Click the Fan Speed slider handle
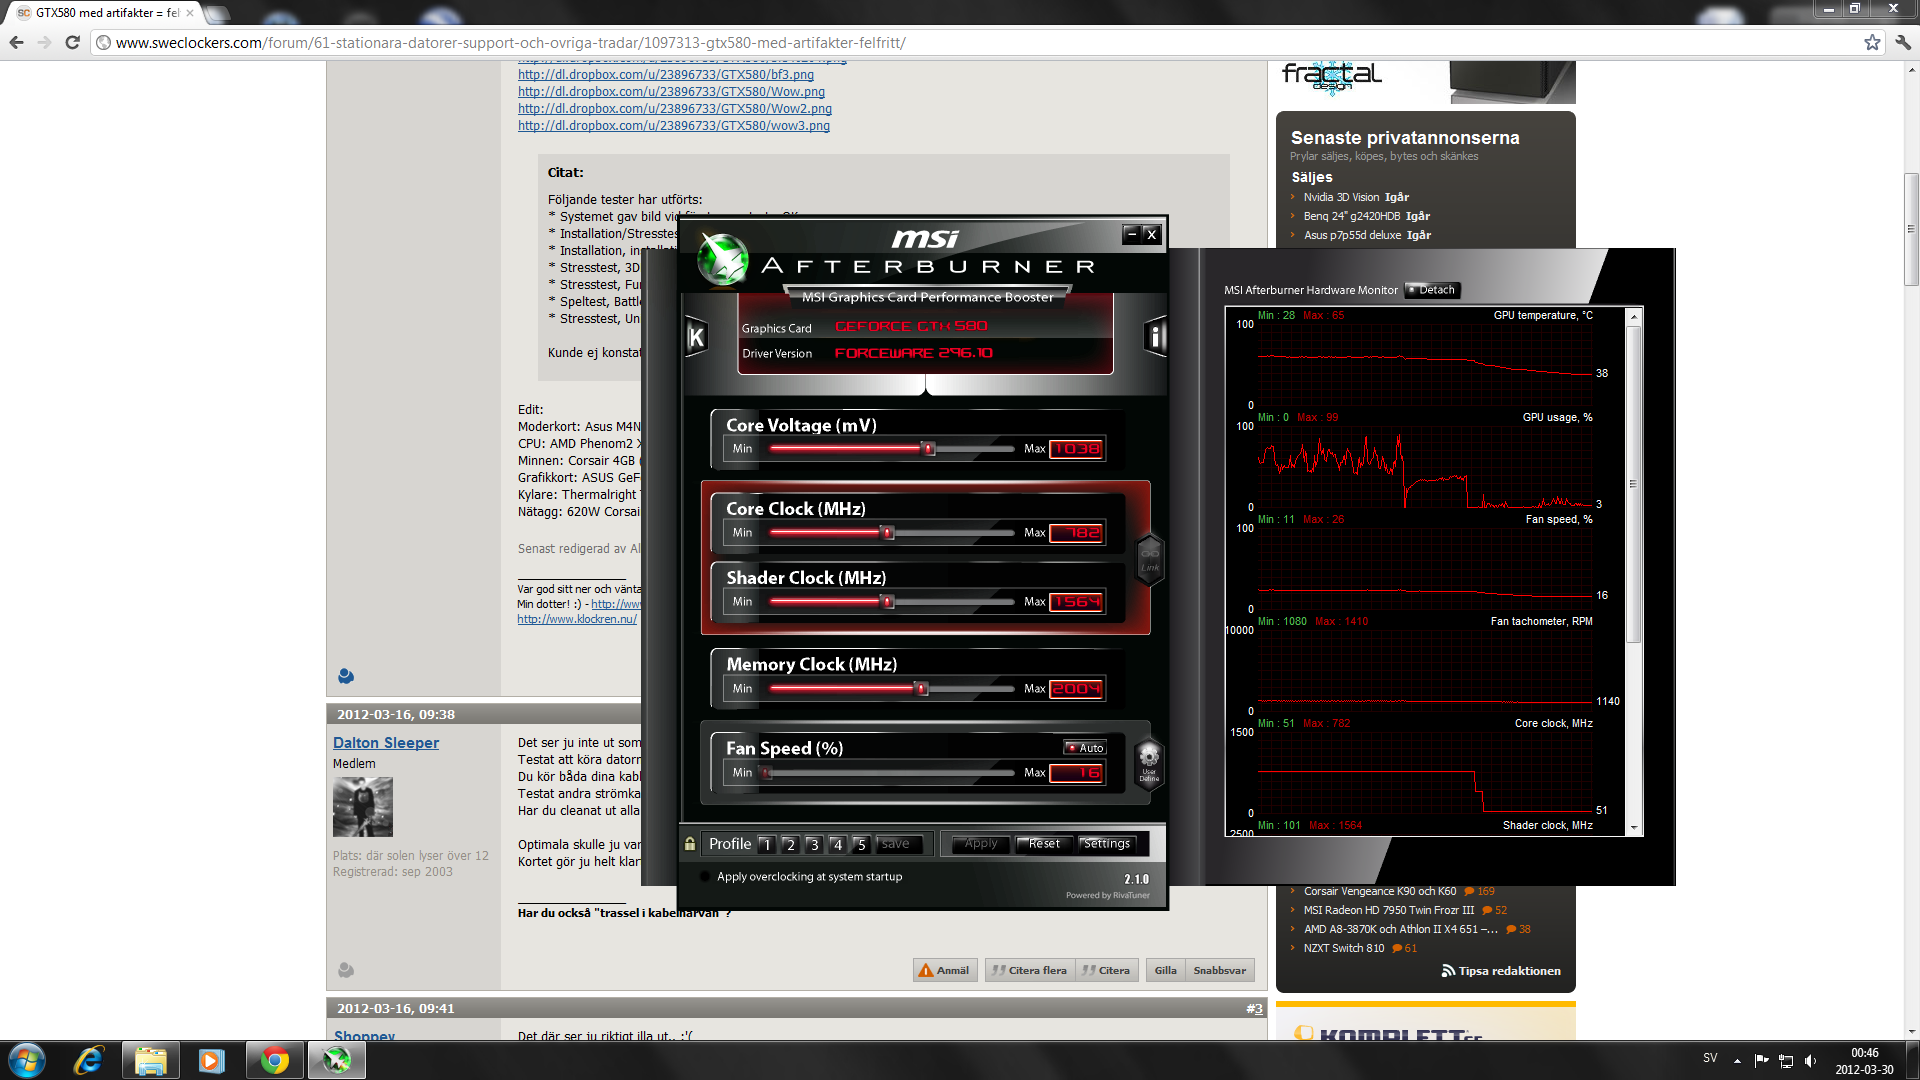Viewport: 1920px width, 1080px height. [x=767, y=773]
